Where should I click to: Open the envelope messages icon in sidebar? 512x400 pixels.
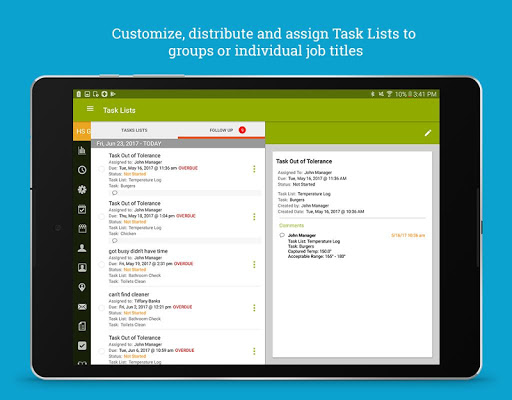coord(82,307)
